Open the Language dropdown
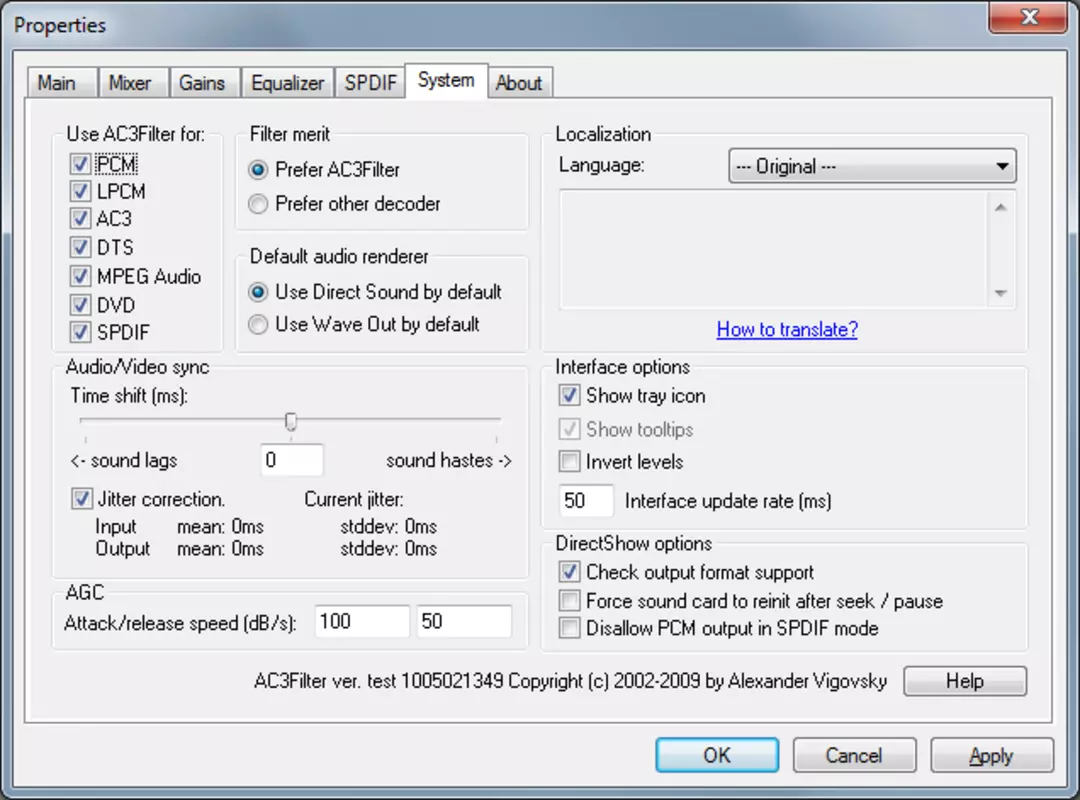Image resolution: width=1080 pixels, height=800 pixels. coord(872,166)
